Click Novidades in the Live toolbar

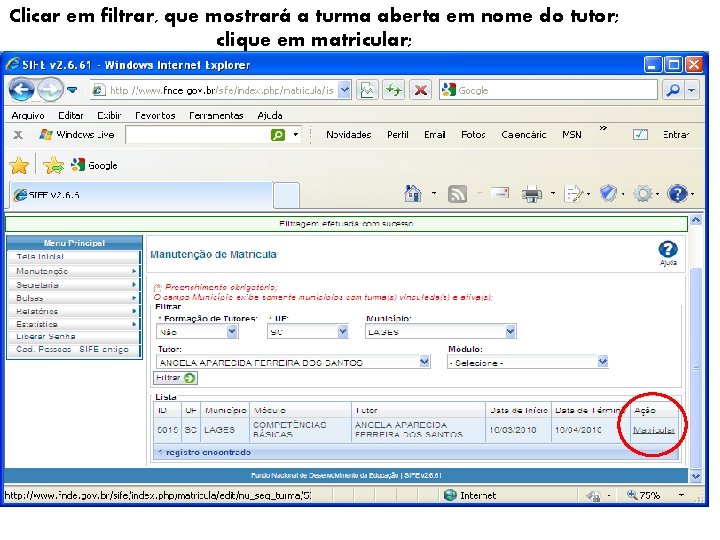click(349, 135)
